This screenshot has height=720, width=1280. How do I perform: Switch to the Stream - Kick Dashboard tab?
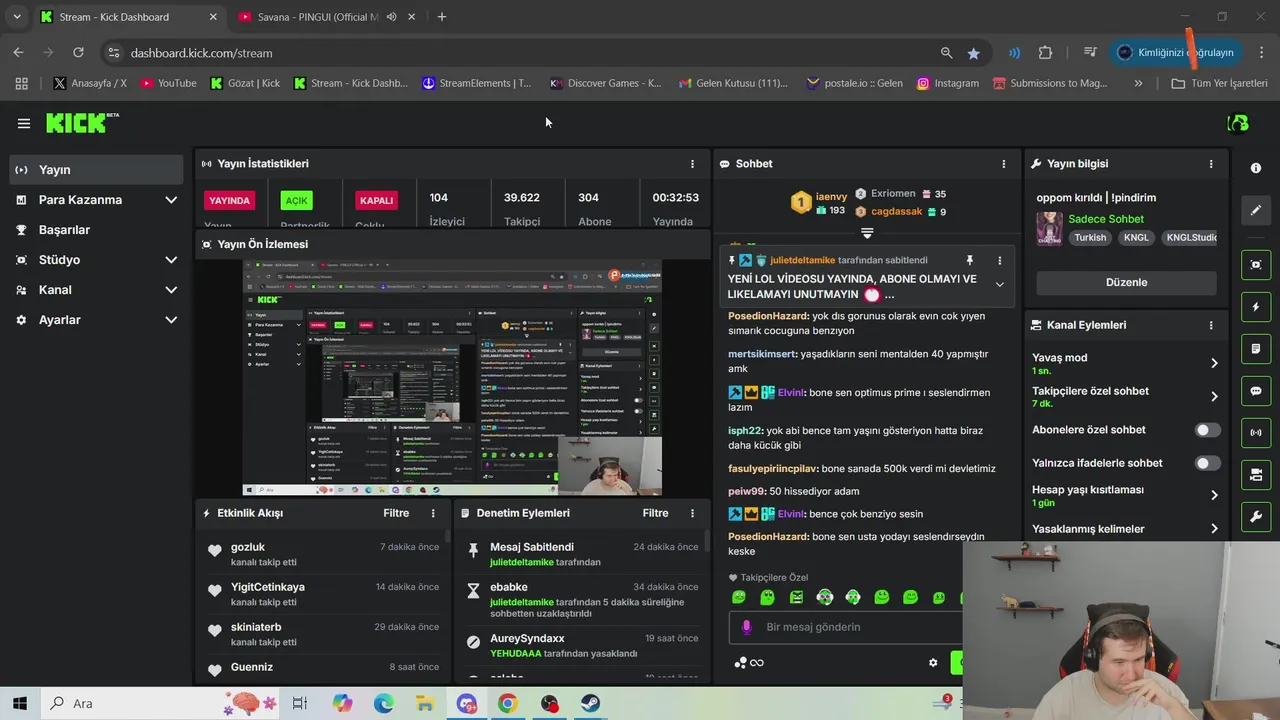[129, 17]
